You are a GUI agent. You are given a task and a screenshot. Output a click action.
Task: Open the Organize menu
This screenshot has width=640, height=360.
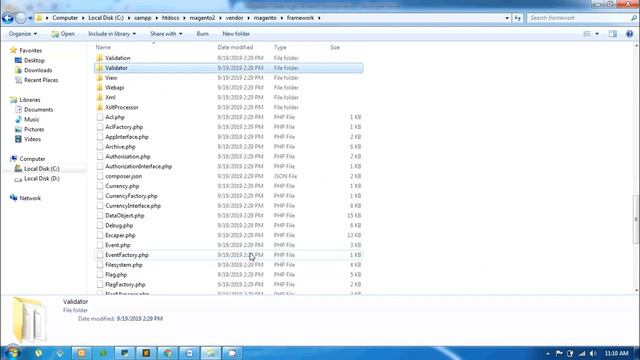[23, 34]
